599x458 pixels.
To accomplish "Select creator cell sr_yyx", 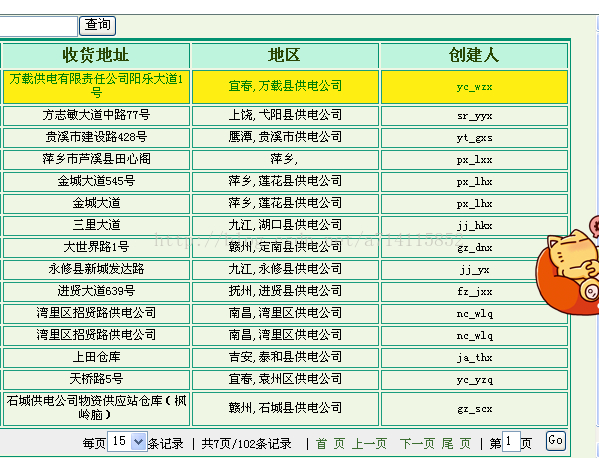I will coord(474,116).
